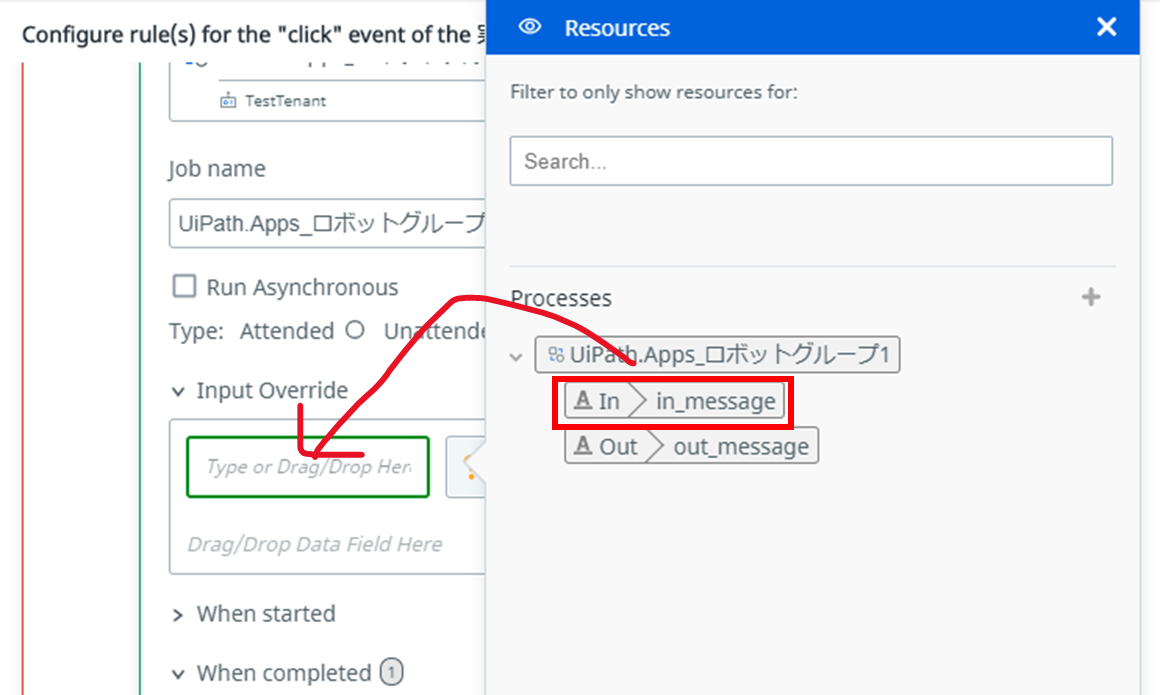The height and width of the screenshot is (695, 1160).
Task: Click the Run Asynchronous label
Action: tap(302, 287)
